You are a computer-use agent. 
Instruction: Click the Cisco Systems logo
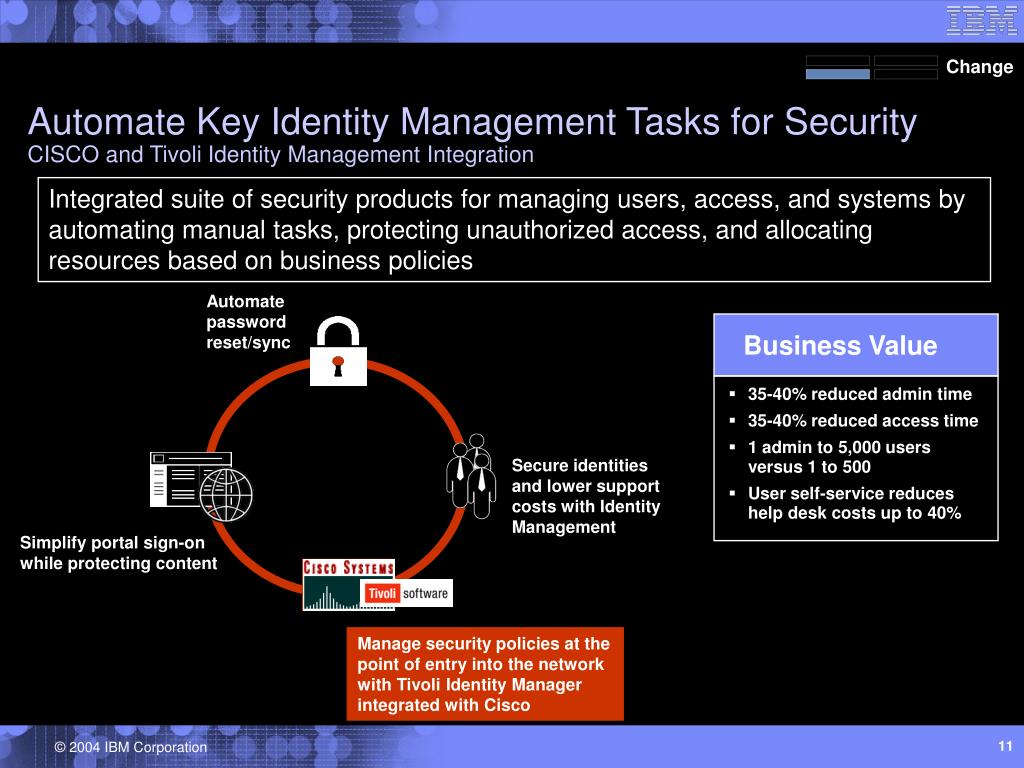(349, 584)
